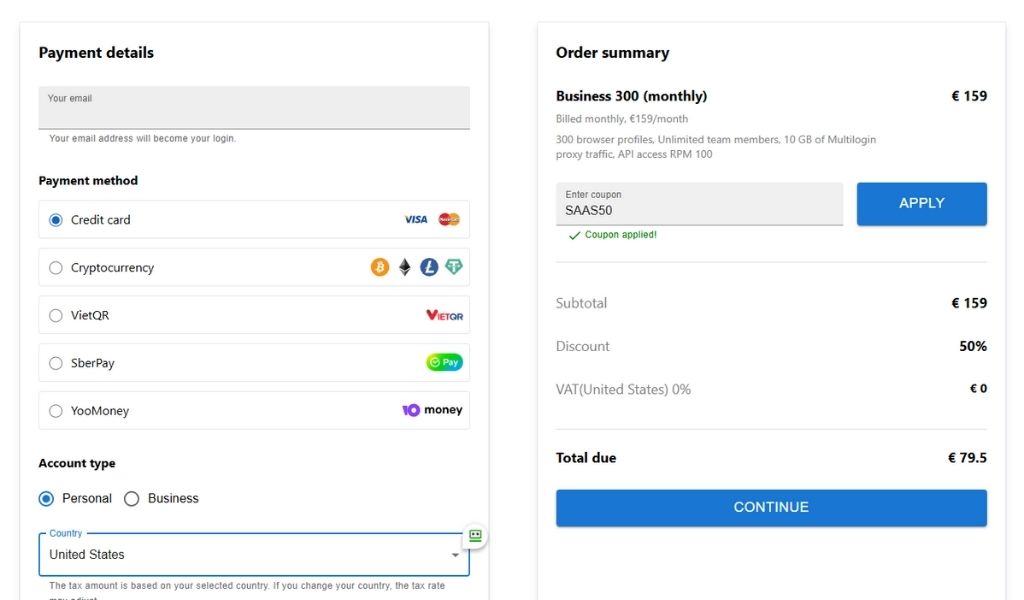1024x600 pixels.
Task: Open the Country dropdown arrow
Action: point(455,555)
